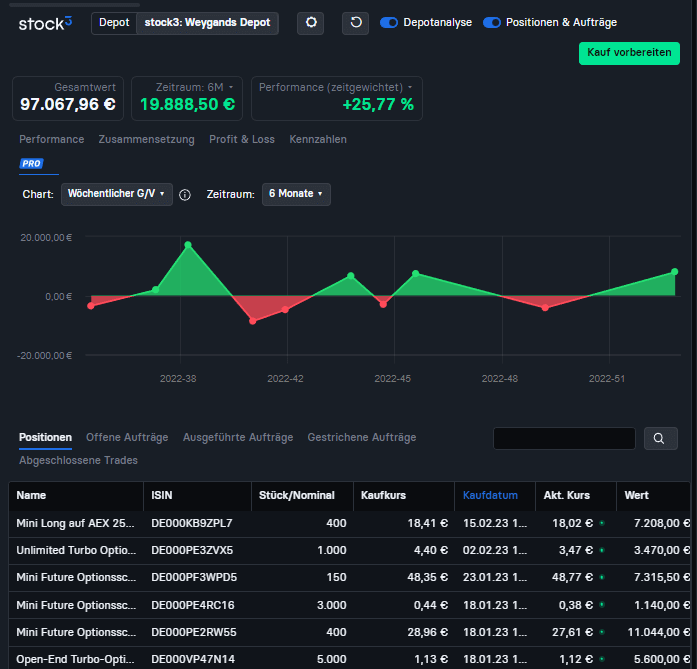Click the 19.888,50 € period gain value
This screenshot has height=669, width=697.
[187, 104]
